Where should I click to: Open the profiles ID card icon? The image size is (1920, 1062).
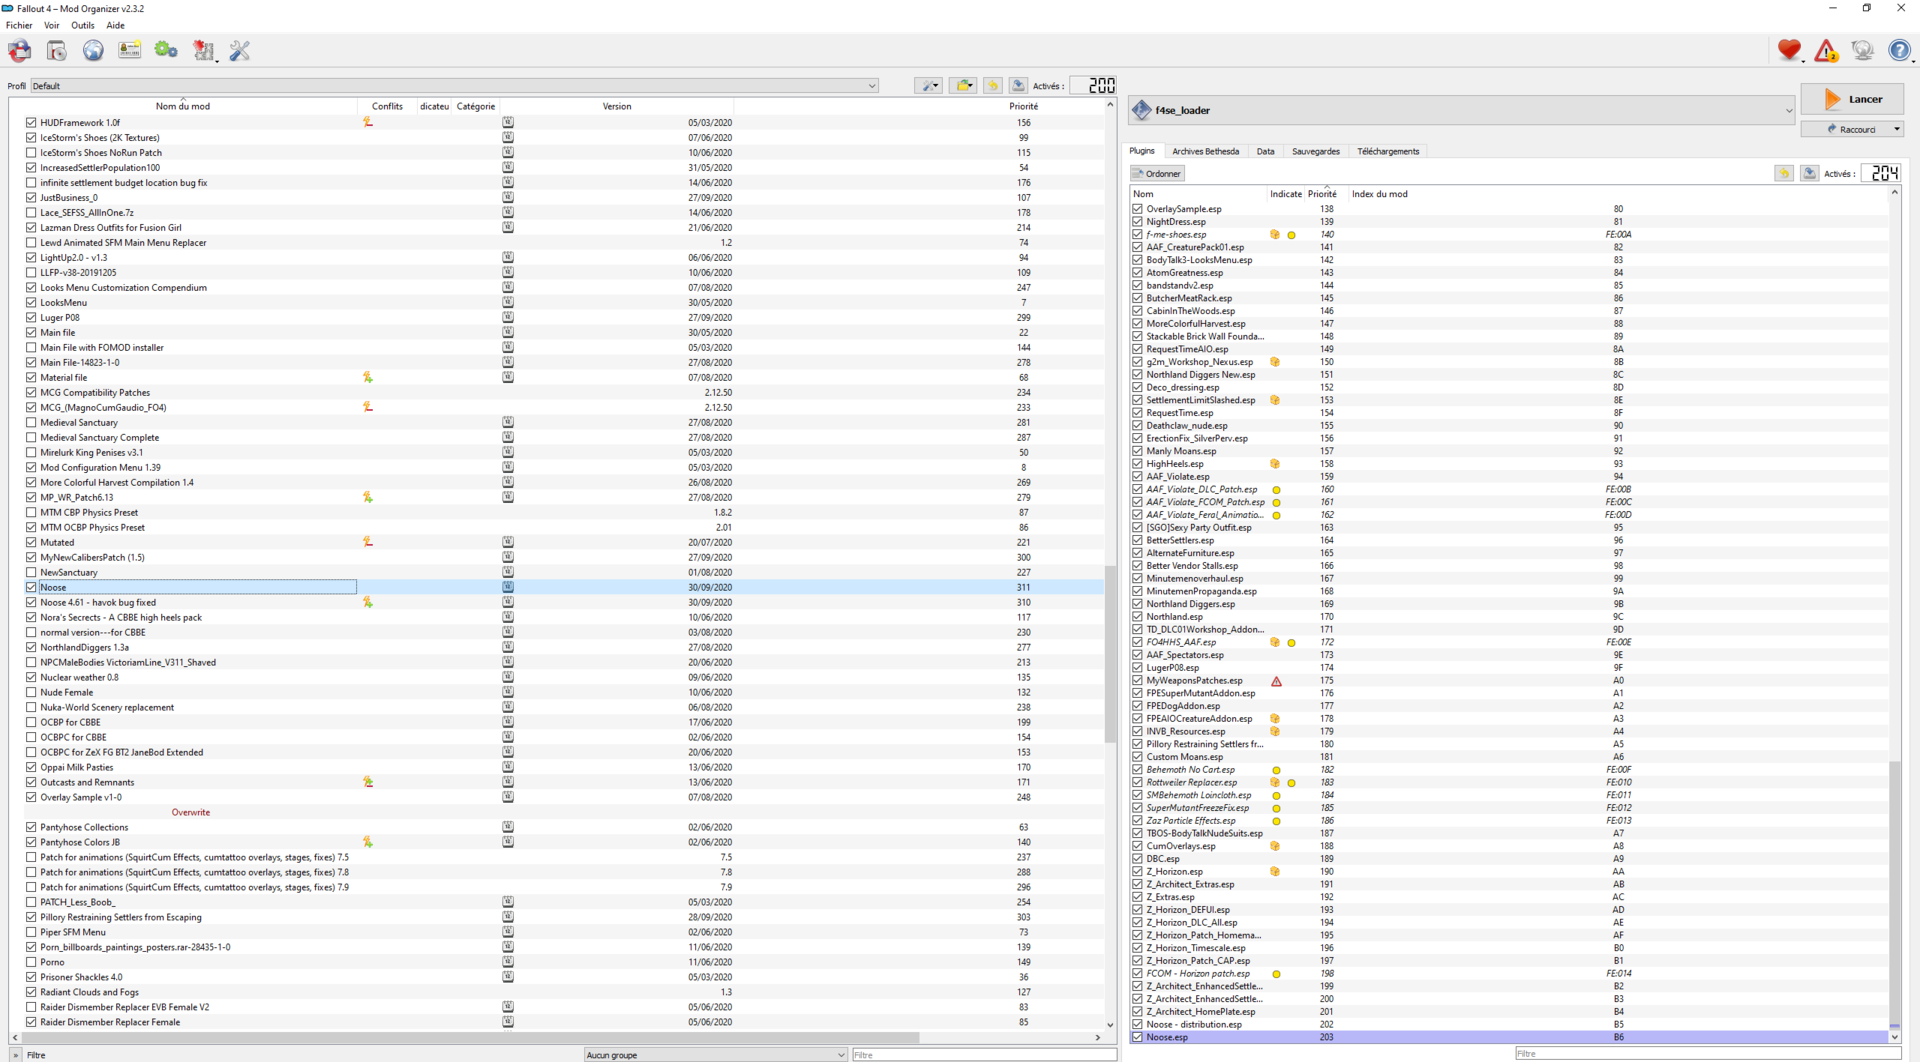coord(129,51)
